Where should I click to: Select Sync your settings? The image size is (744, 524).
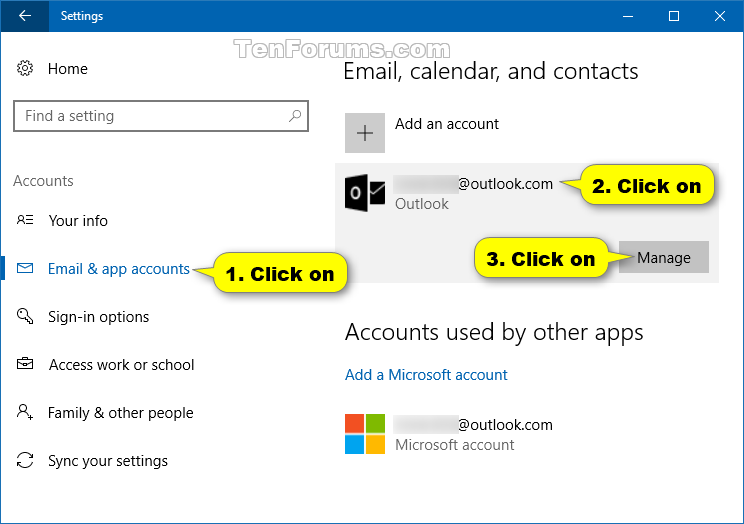108,461
